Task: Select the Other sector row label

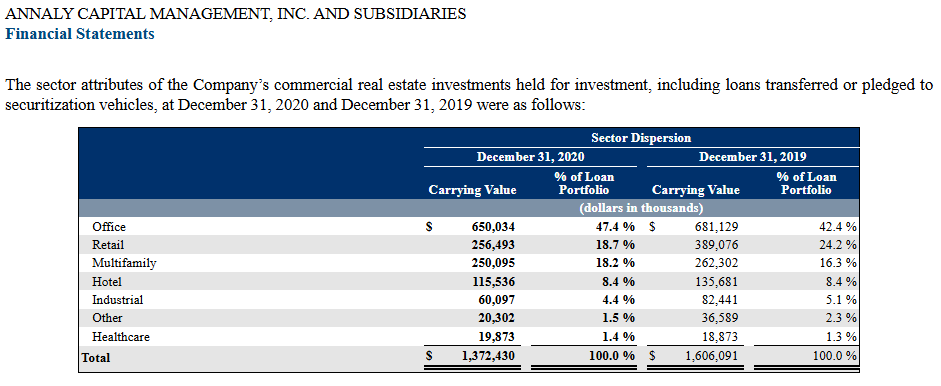Action: [107, 318]
